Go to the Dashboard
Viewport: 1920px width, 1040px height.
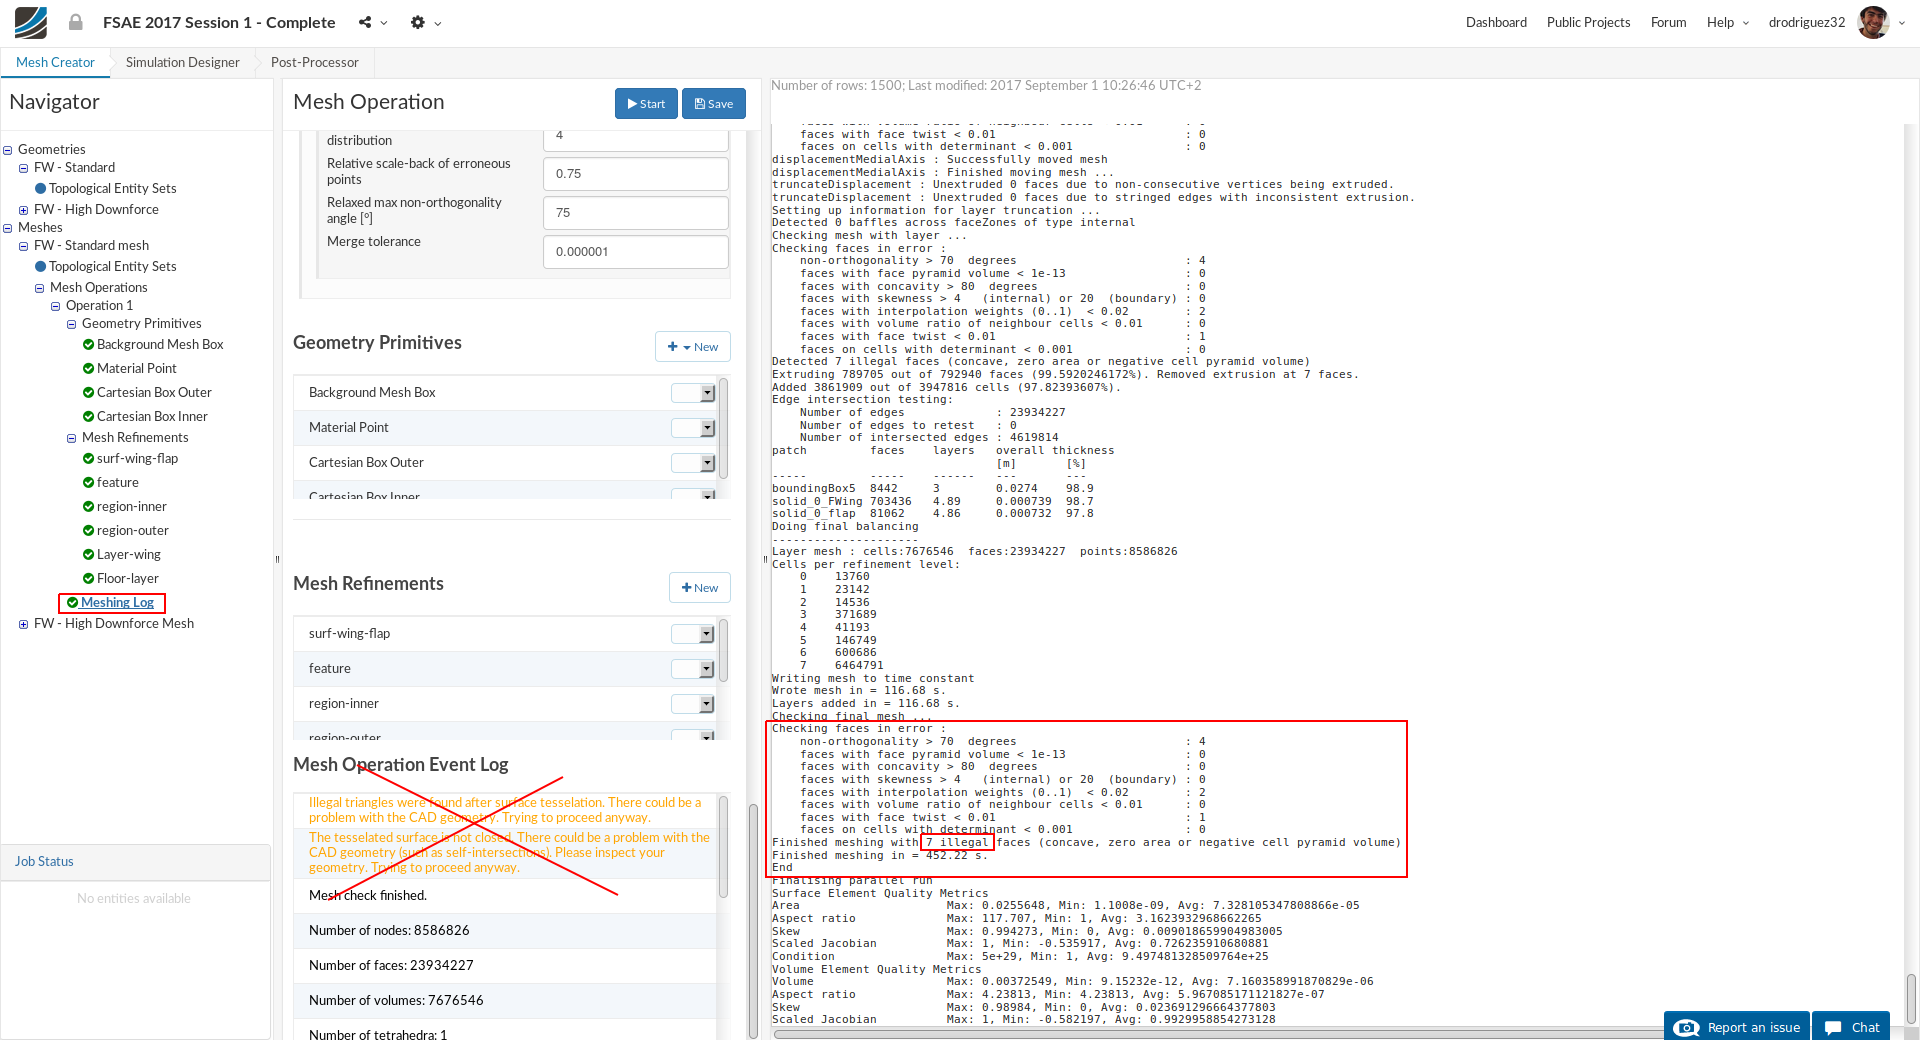1496,22
